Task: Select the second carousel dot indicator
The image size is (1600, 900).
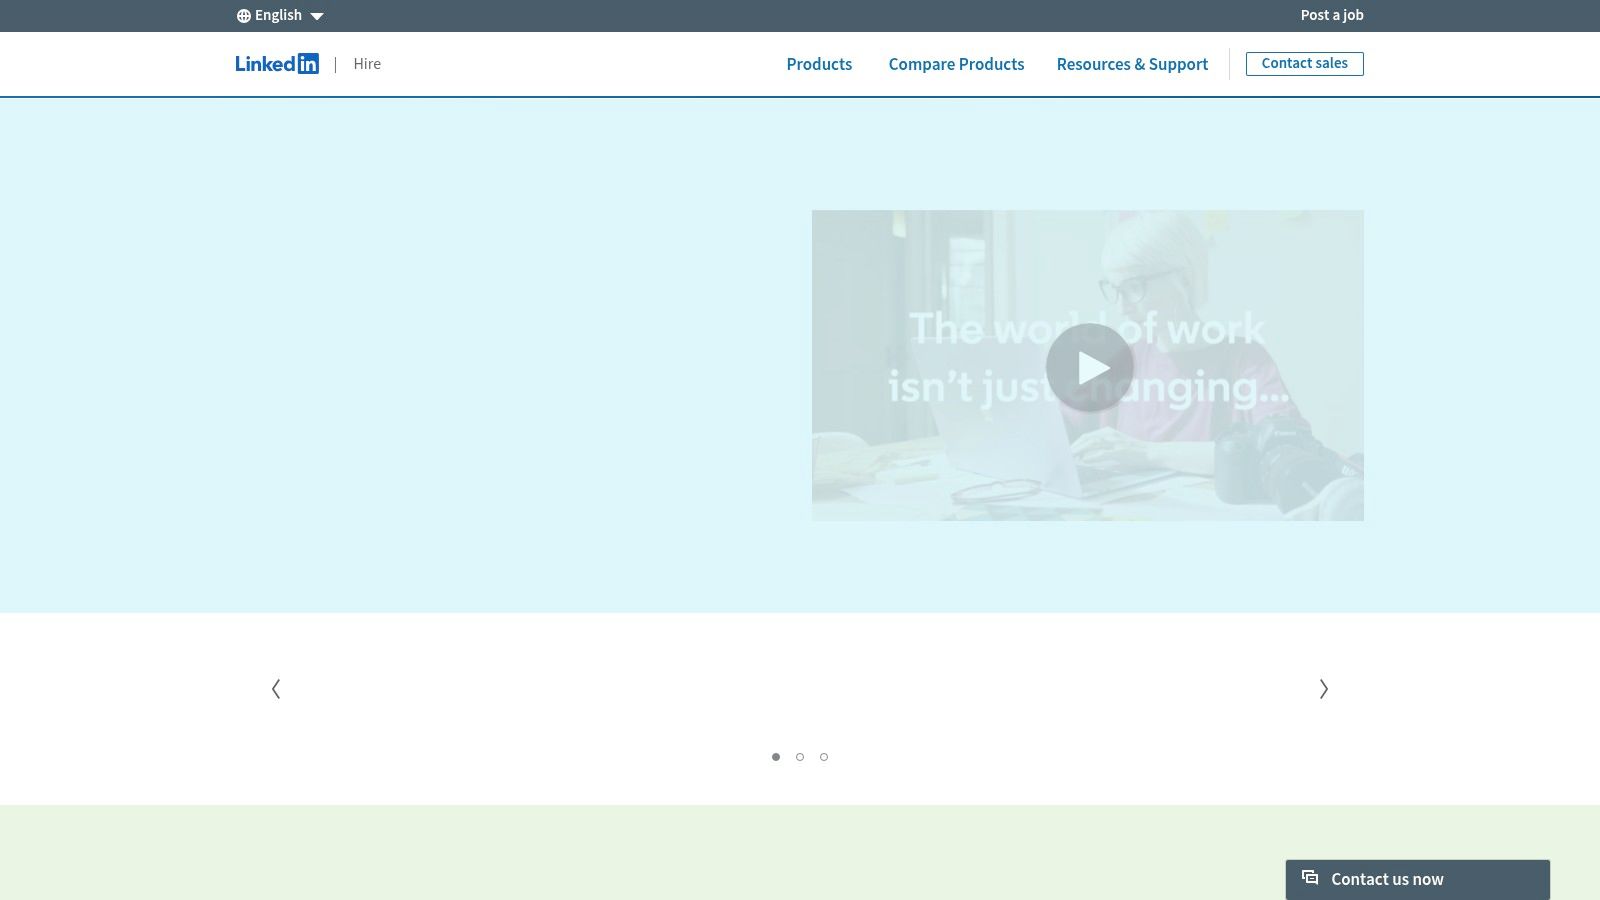Action: pyautogui.click(x=800, y=757)
